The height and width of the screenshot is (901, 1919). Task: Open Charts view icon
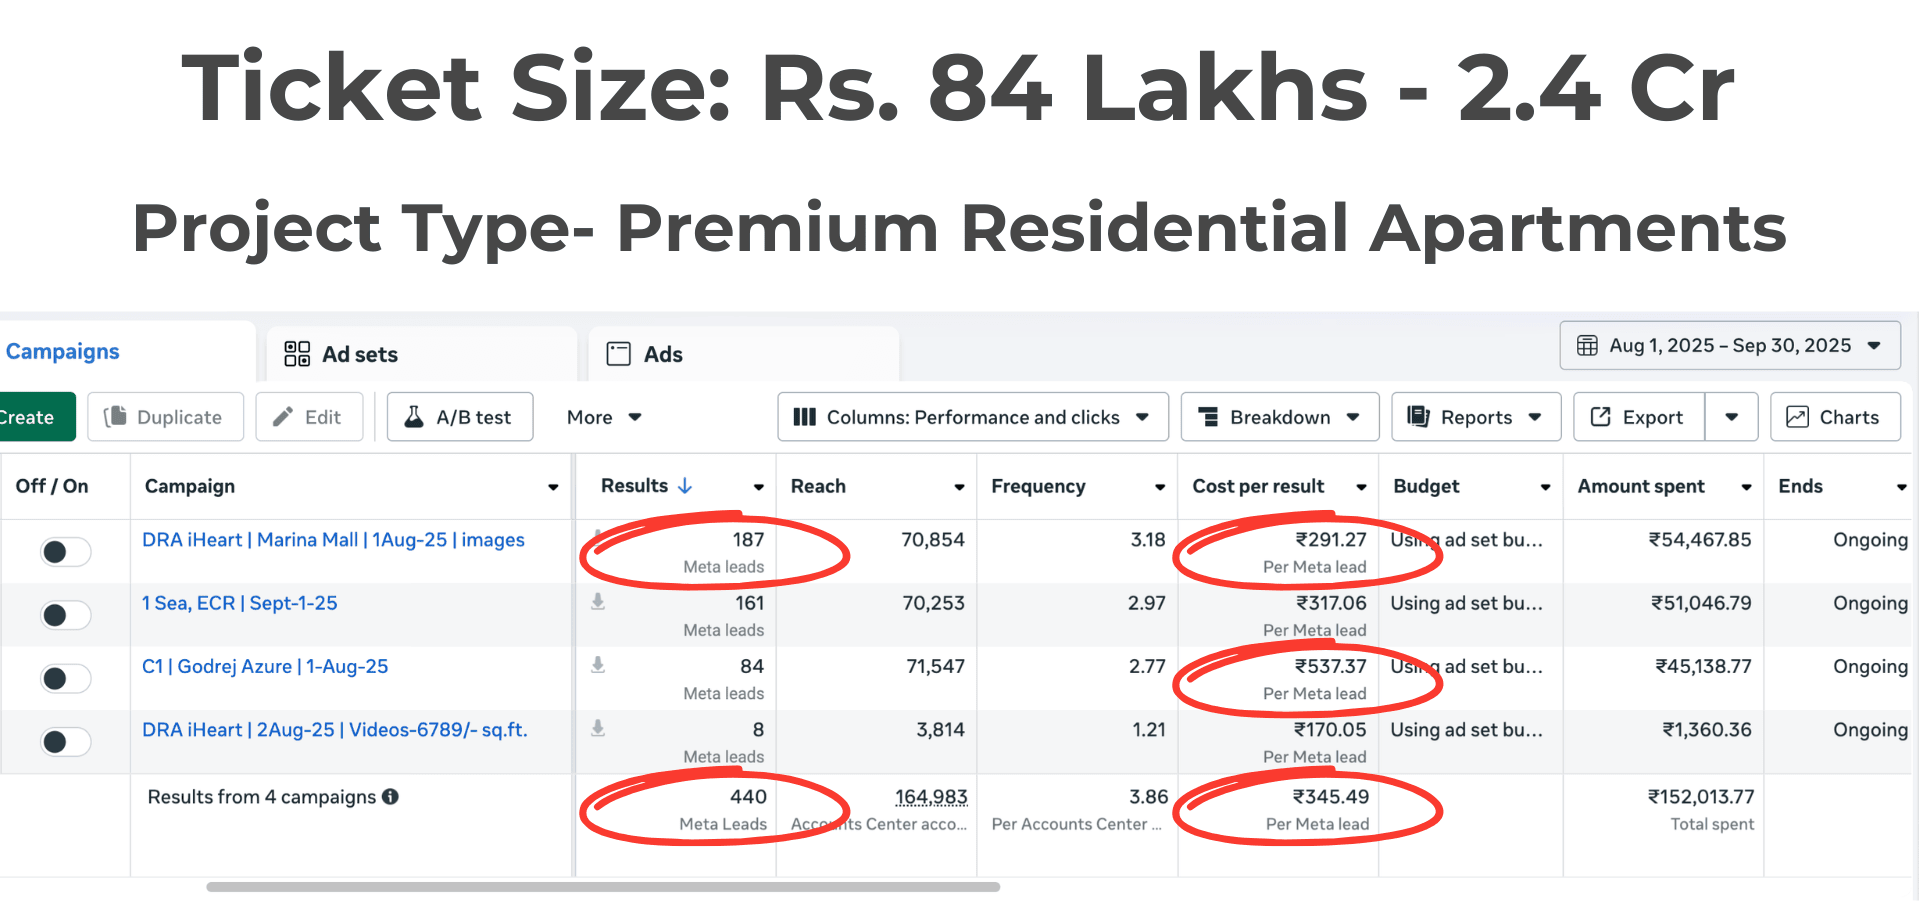[x=1797, y=417]
